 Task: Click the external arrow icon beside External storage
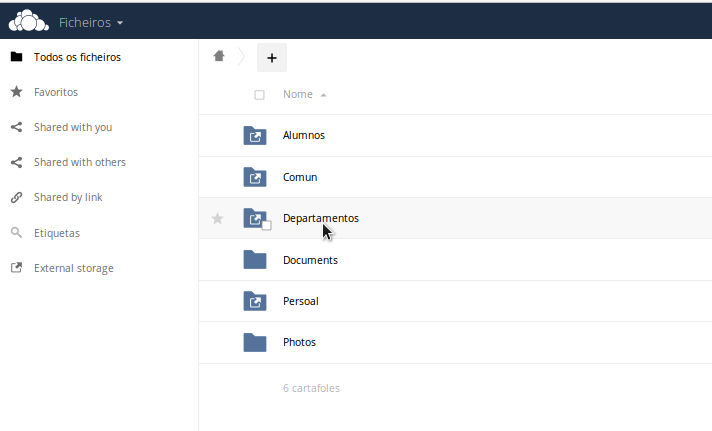pos(16,268)
